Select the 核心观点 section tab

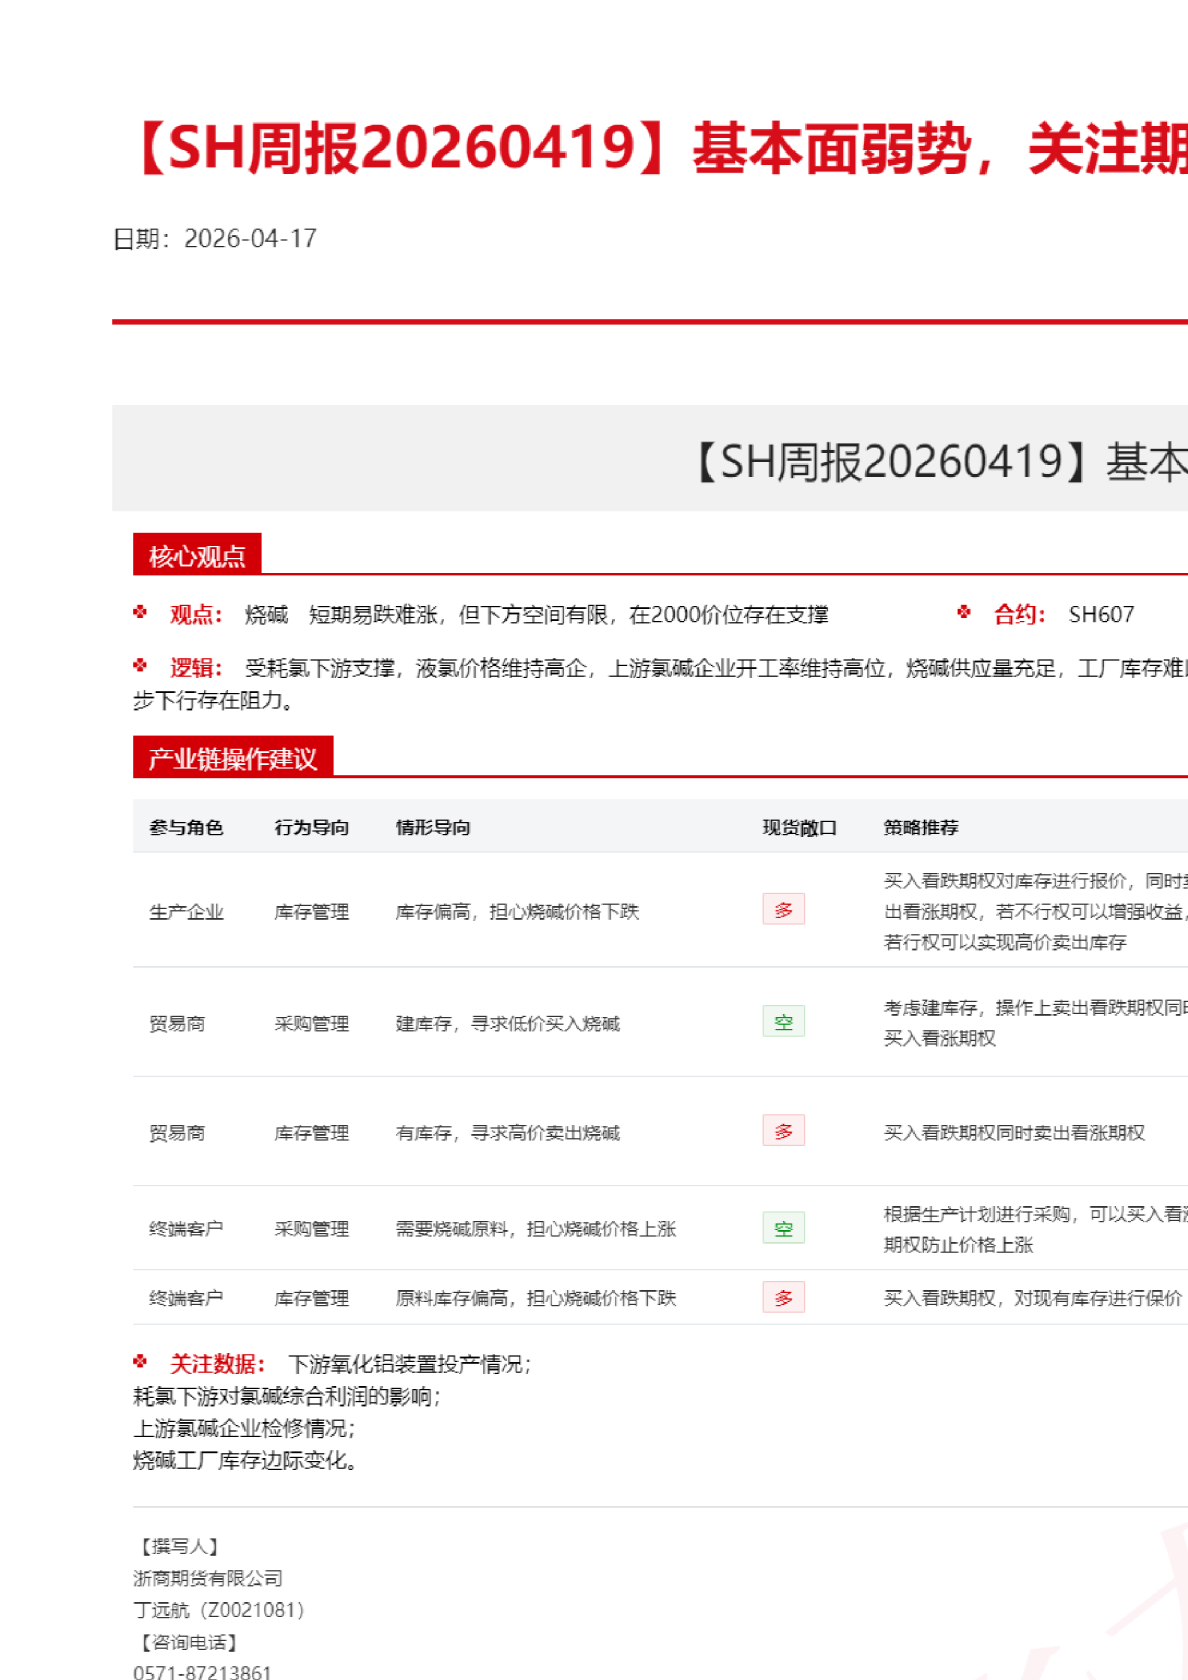point(197,556)
